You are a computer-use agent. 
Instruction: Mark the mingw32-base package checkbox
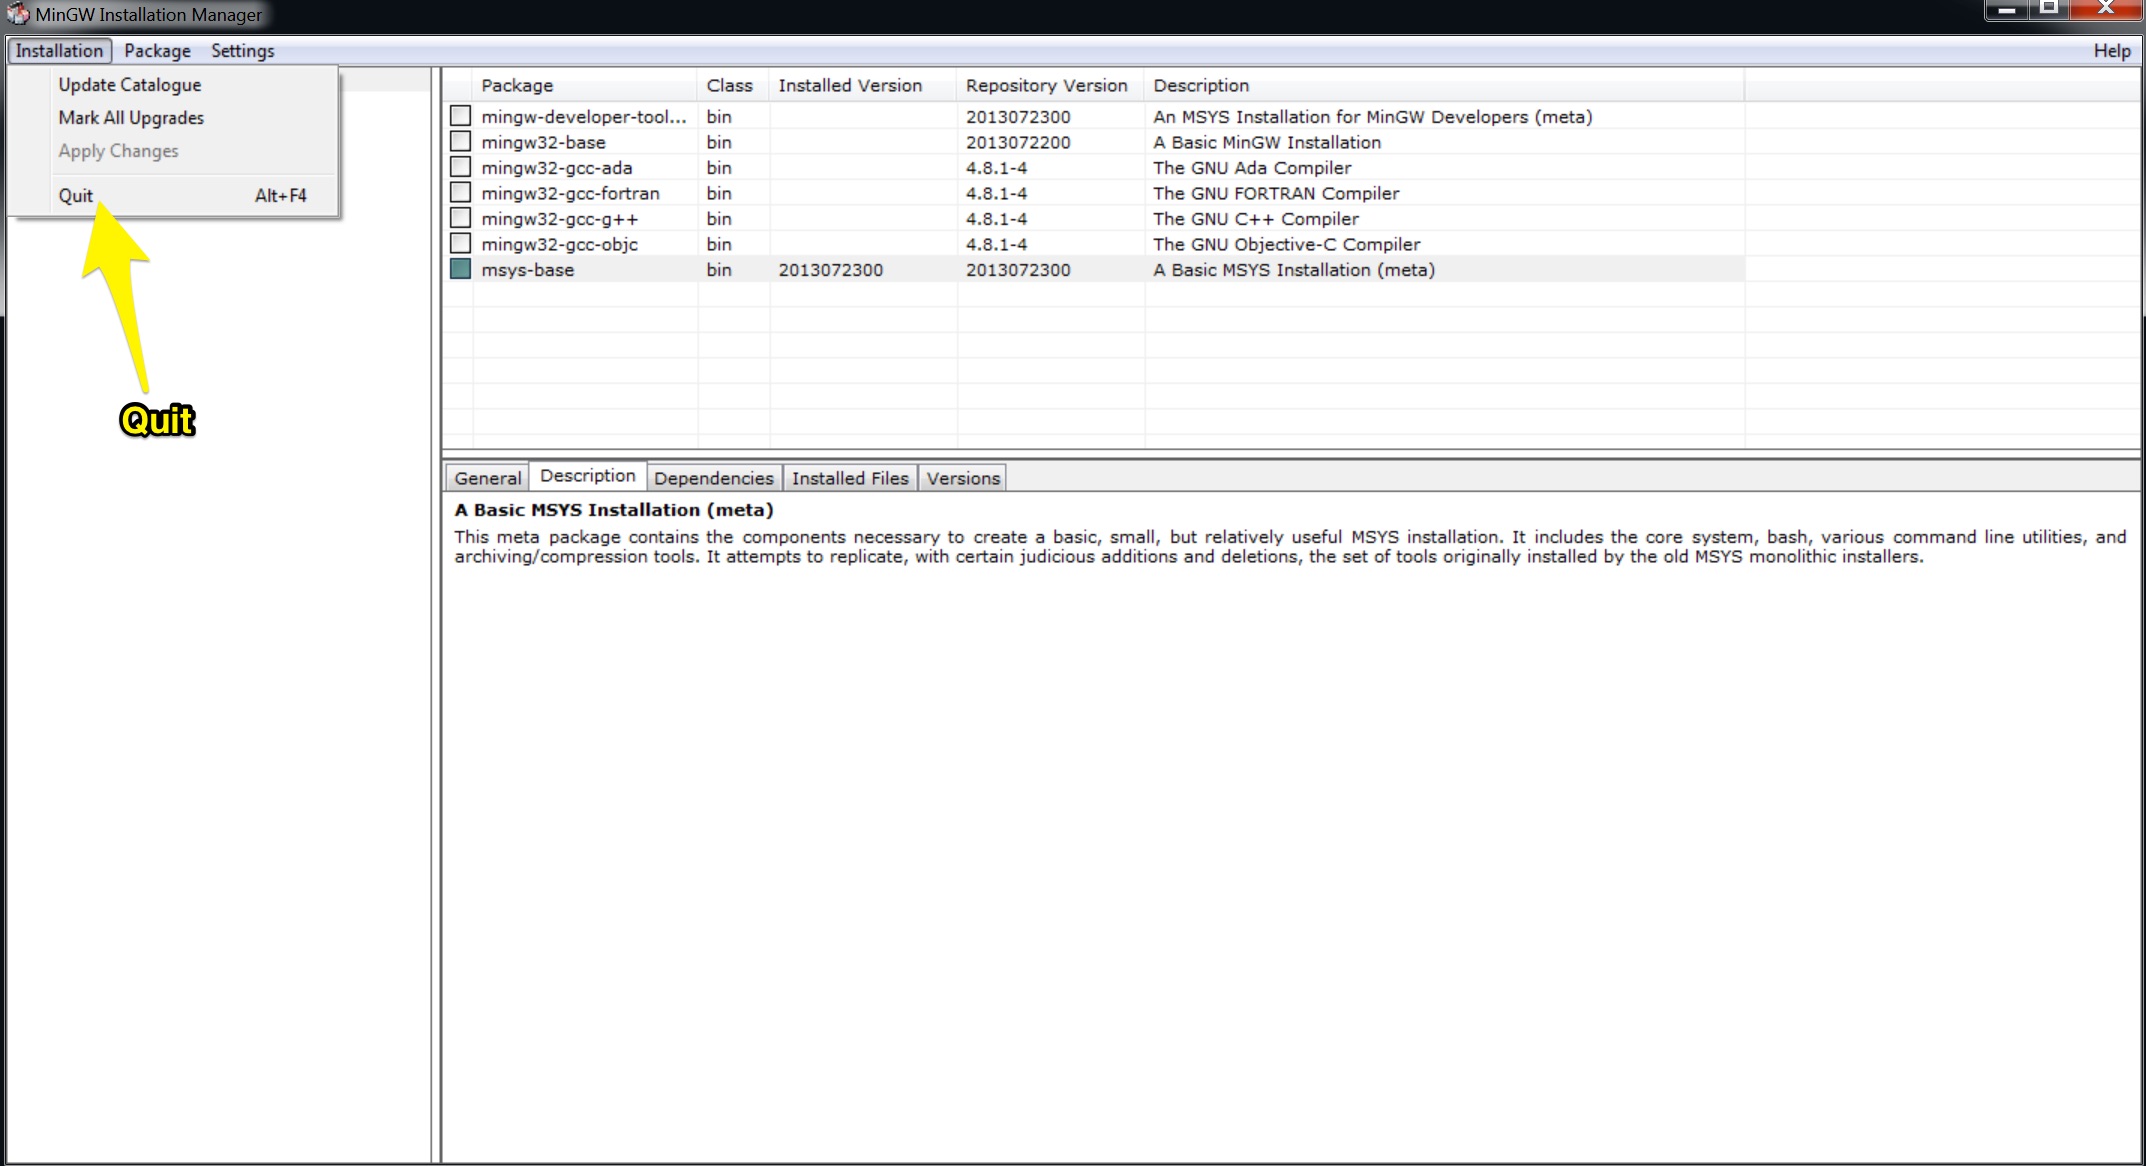pos(460,142)
